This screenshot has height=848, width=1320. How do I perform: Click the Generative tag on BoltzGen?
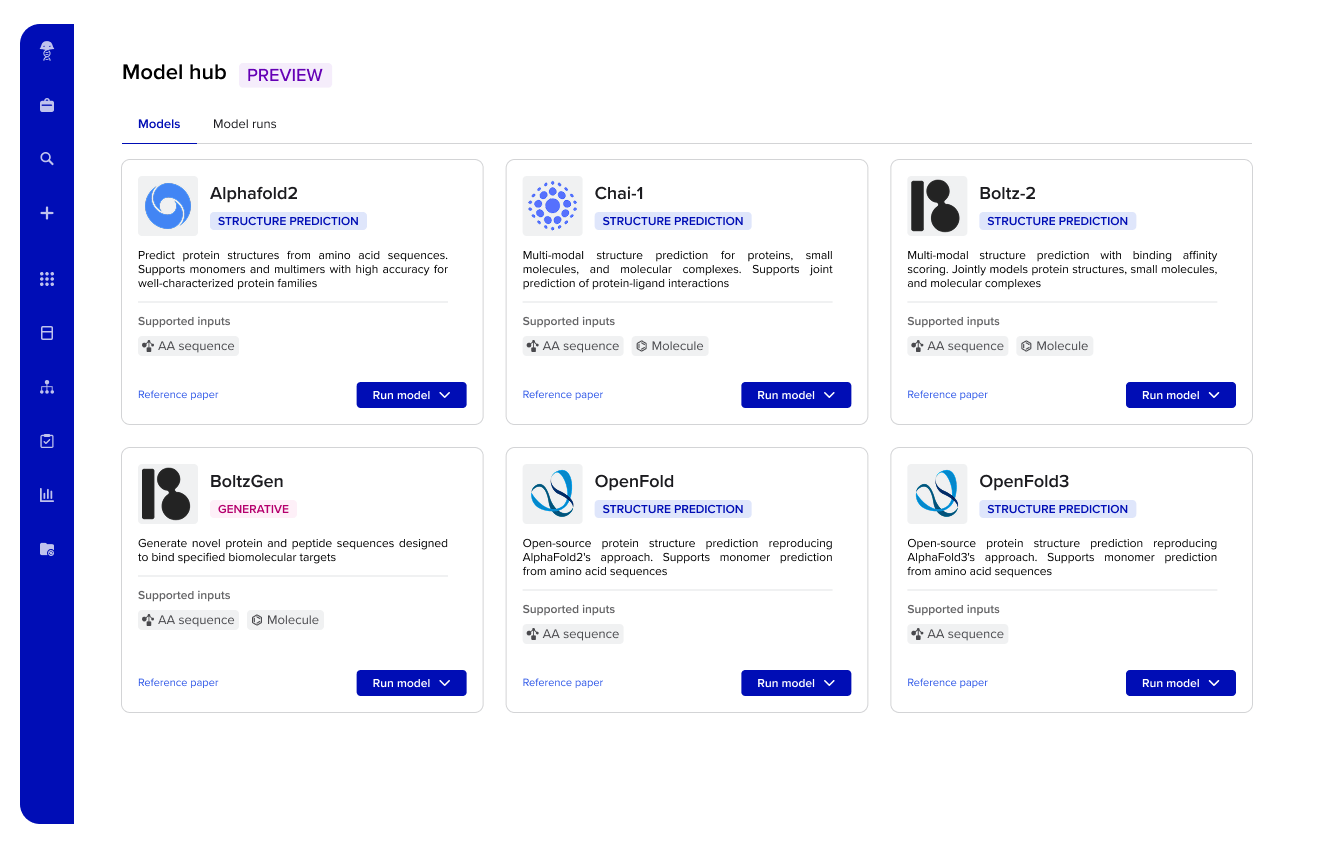(253, 509)
